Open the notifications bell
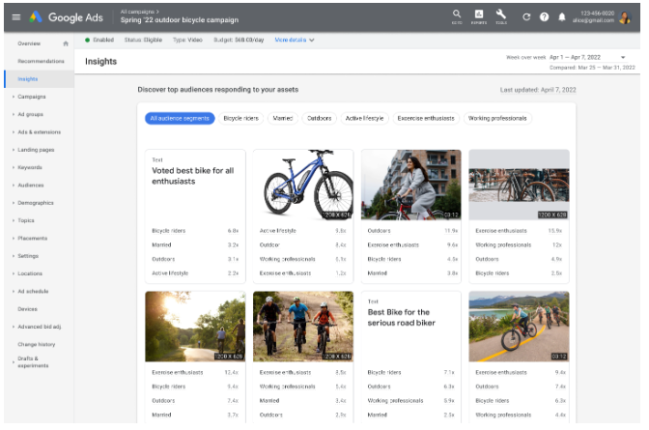 [x=561, y=17]
